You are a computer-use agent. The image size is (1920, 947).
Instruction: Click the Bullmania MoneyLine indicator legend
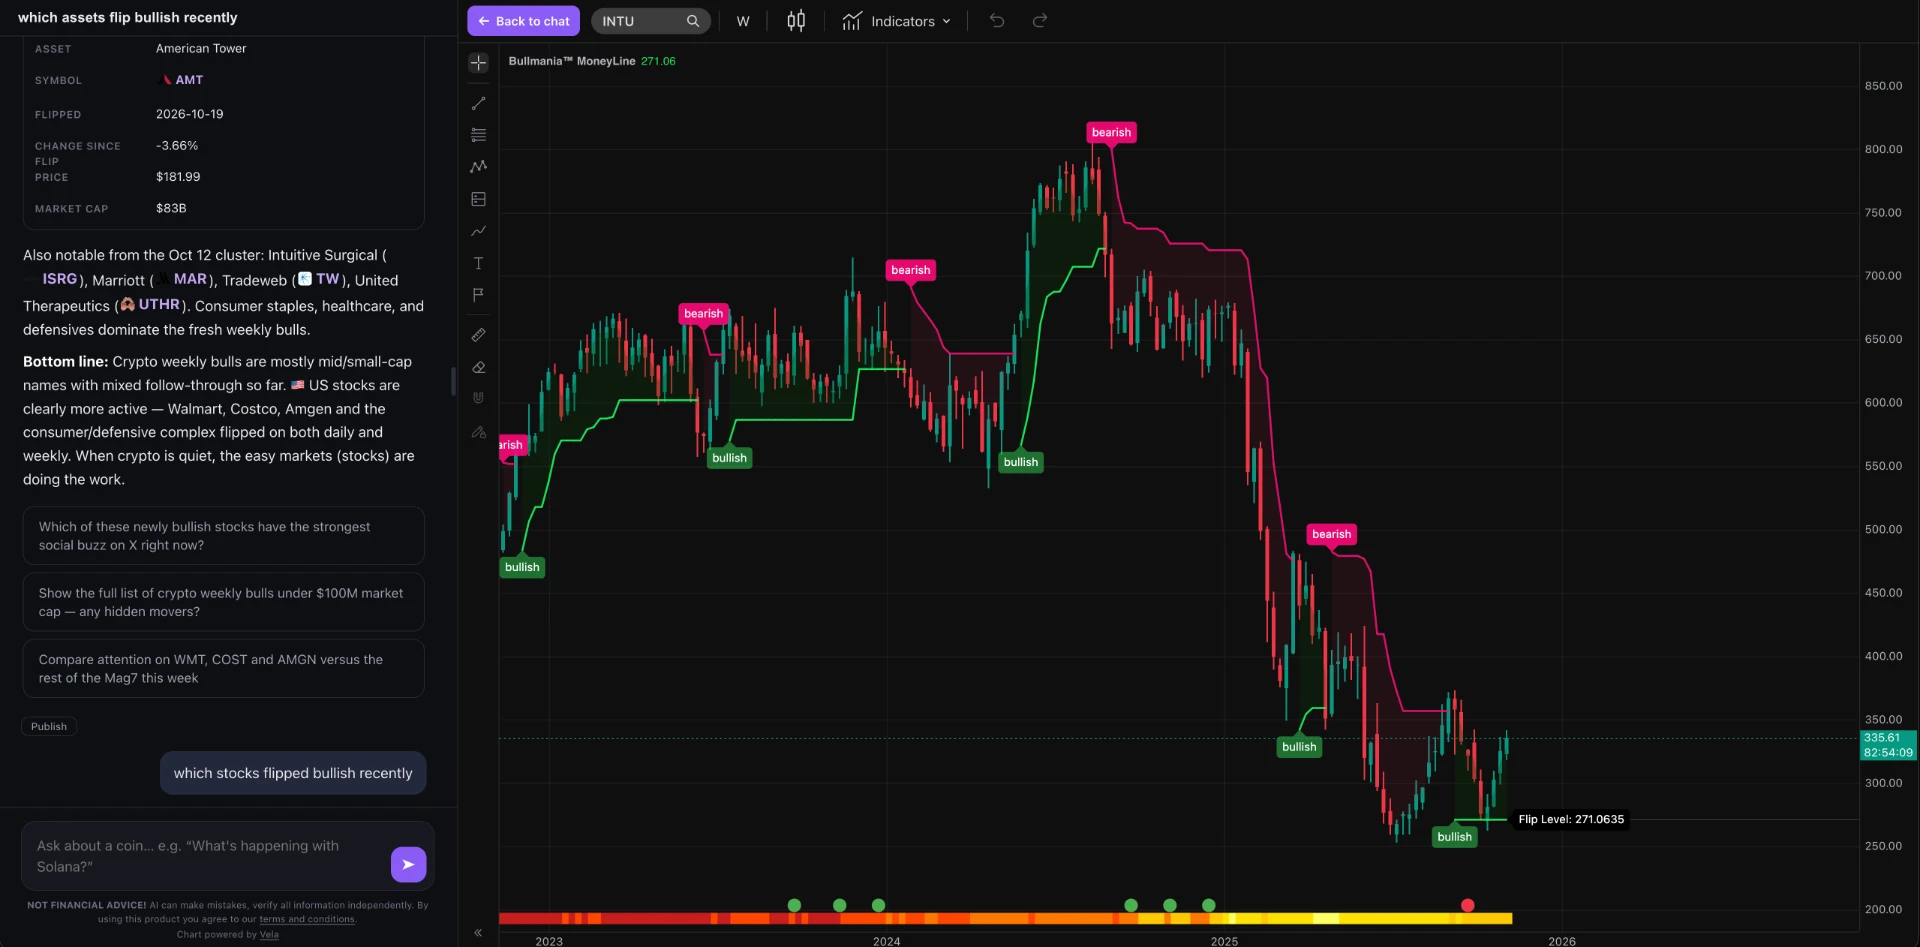591,61
